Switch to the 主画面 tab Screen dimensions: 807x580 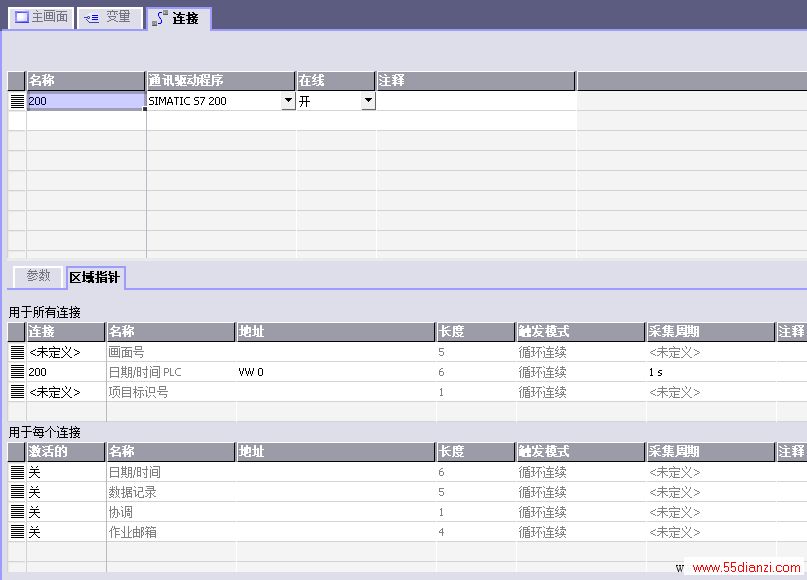click(x=41, y=17)
